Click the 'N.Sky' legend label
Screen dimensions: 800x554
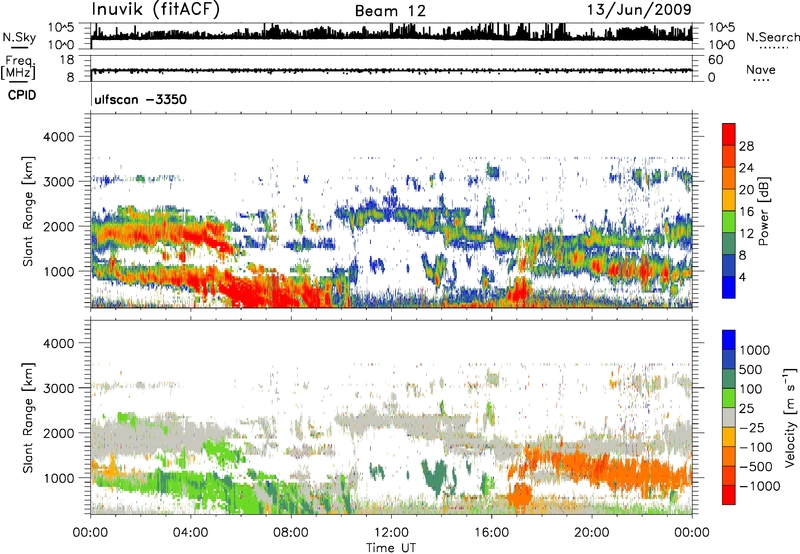(x=19, y=37)
